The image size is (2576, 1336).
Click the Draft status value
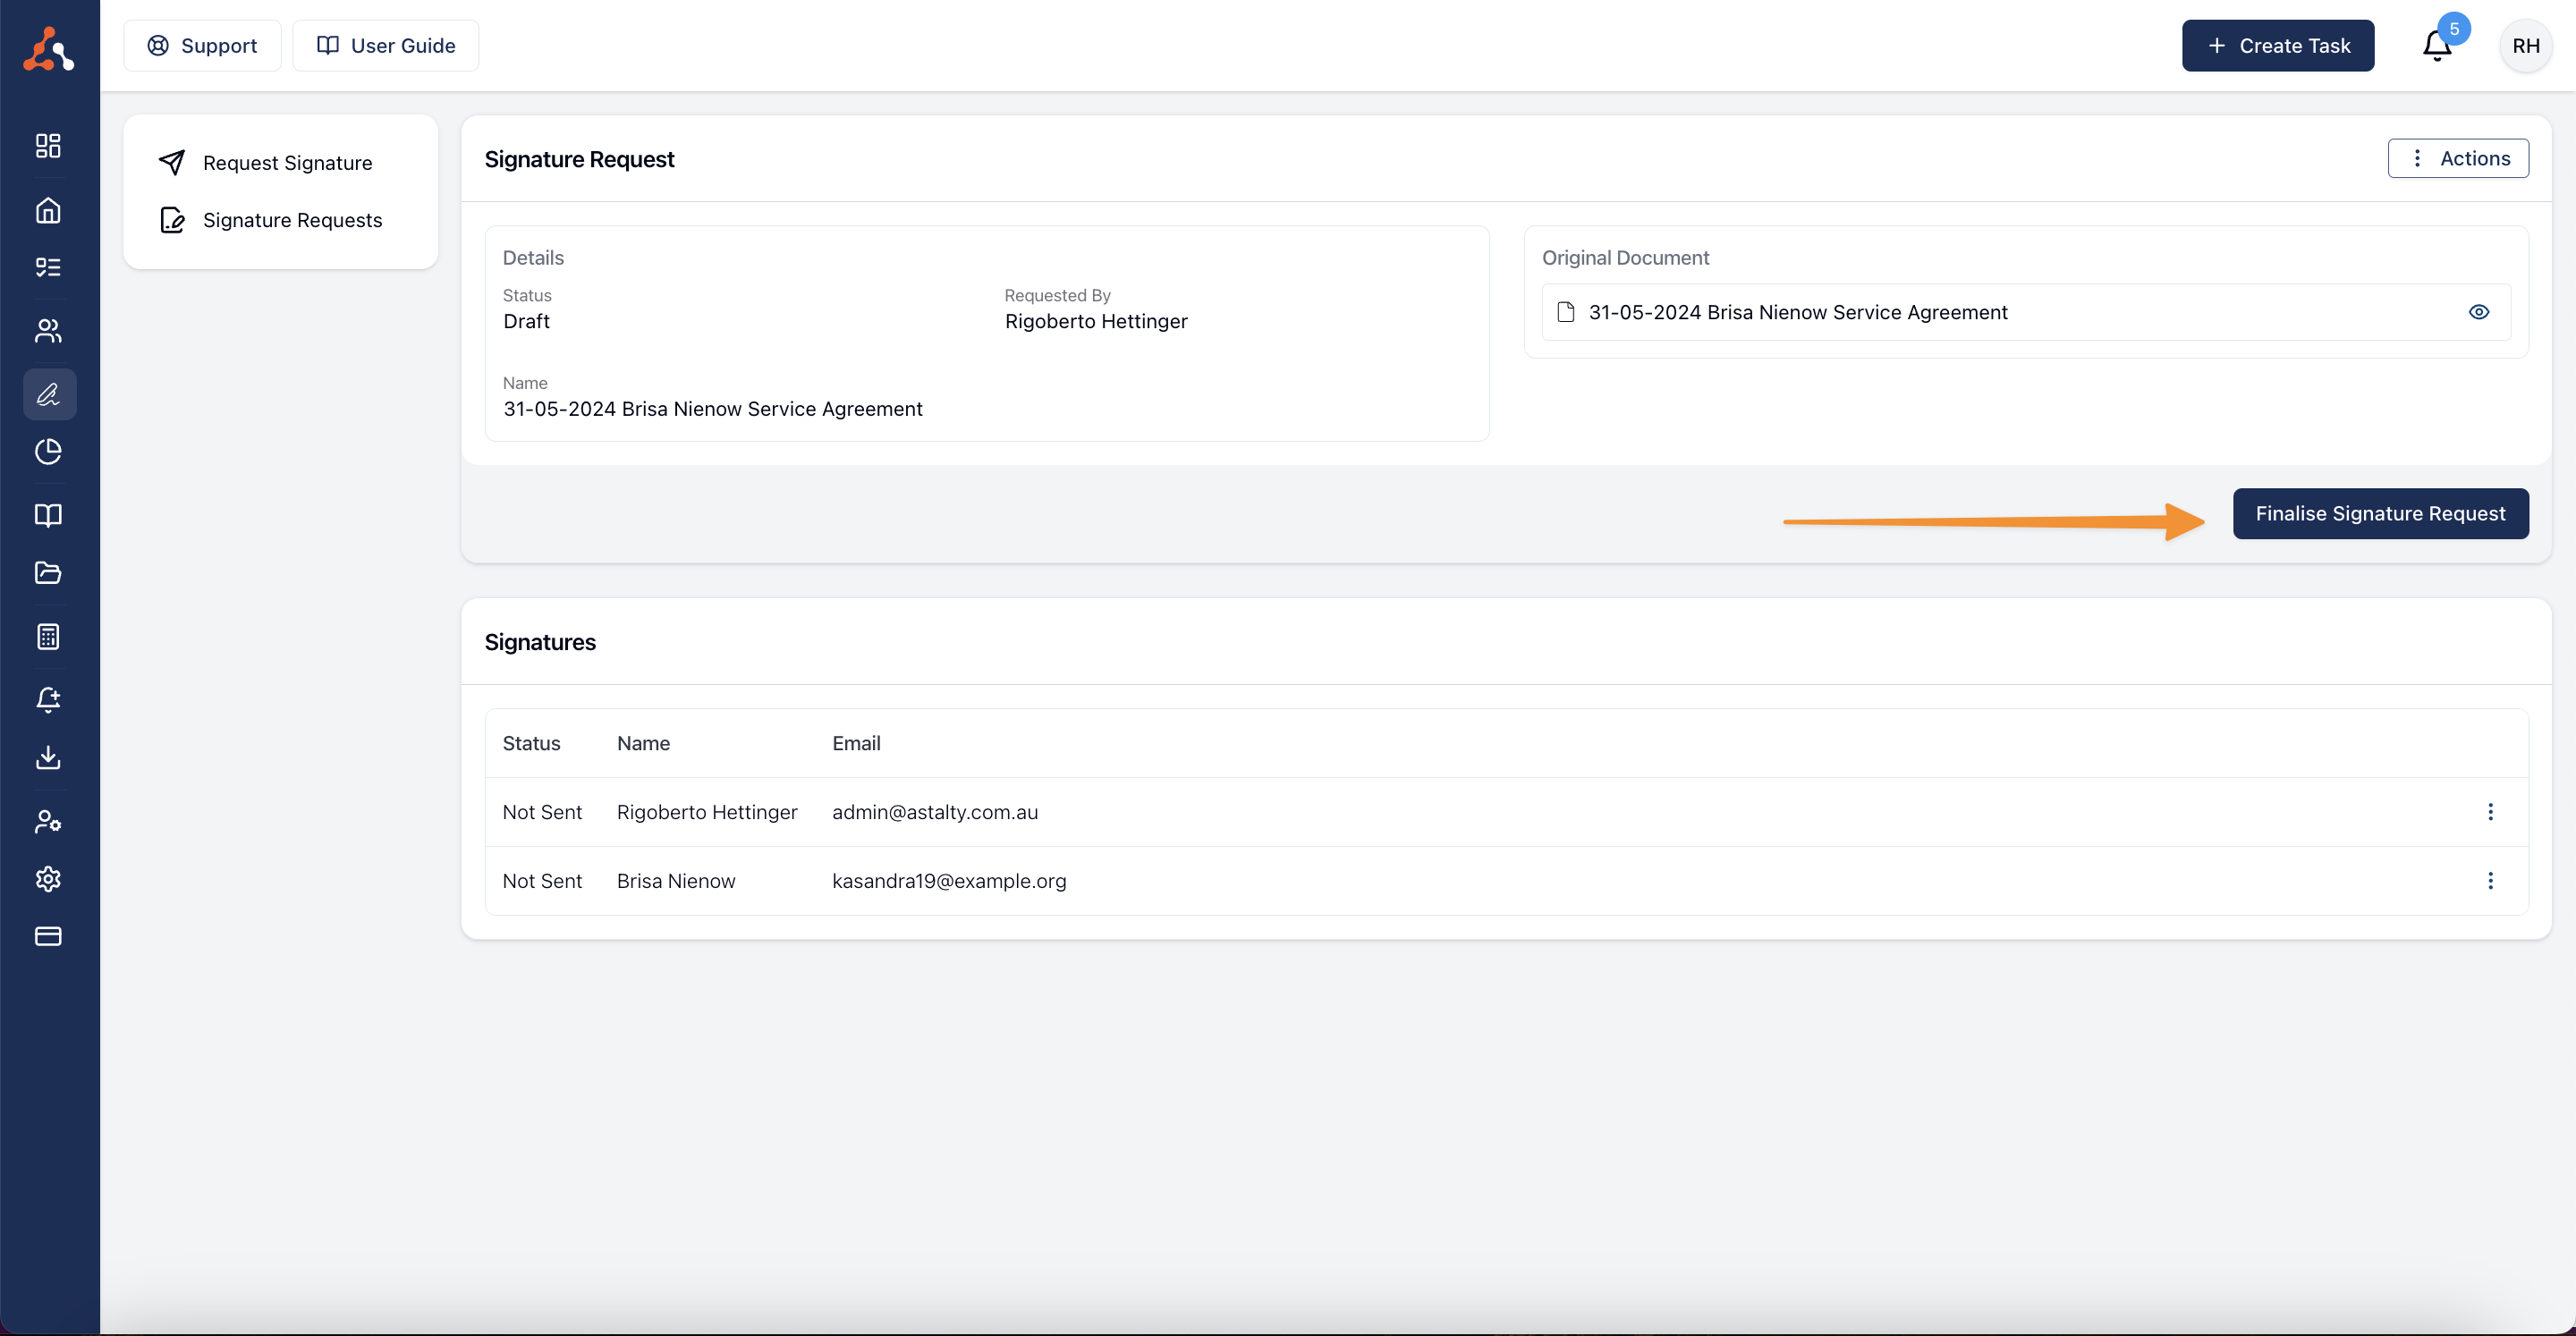(x=526, y=321)
